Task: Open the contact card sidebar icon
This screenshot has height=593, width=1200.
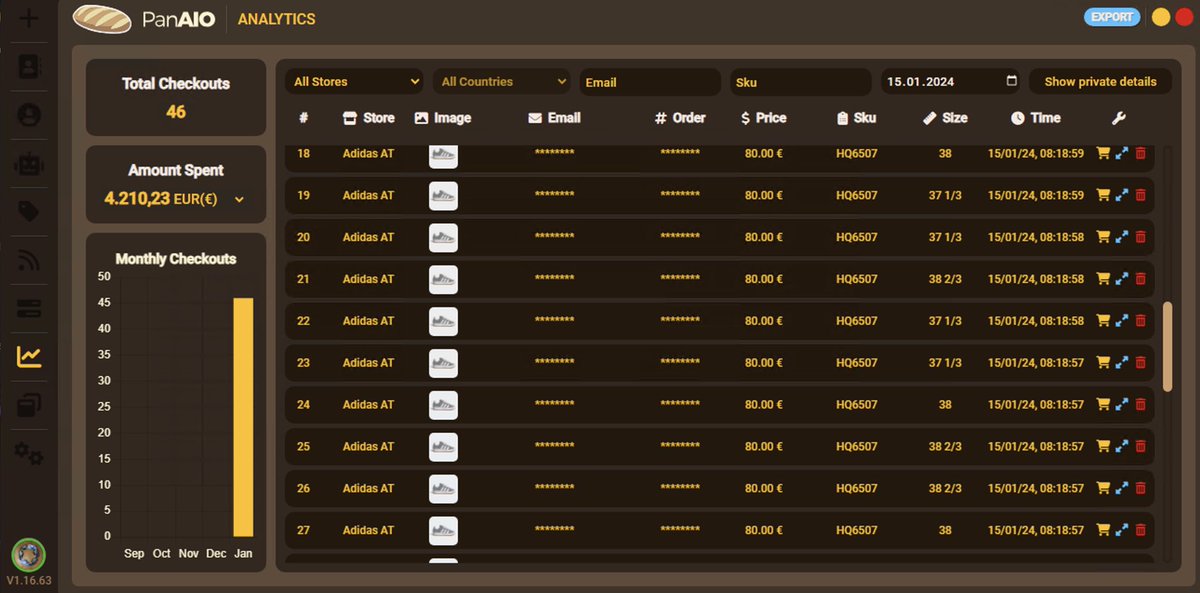Action: coord(28,67)
